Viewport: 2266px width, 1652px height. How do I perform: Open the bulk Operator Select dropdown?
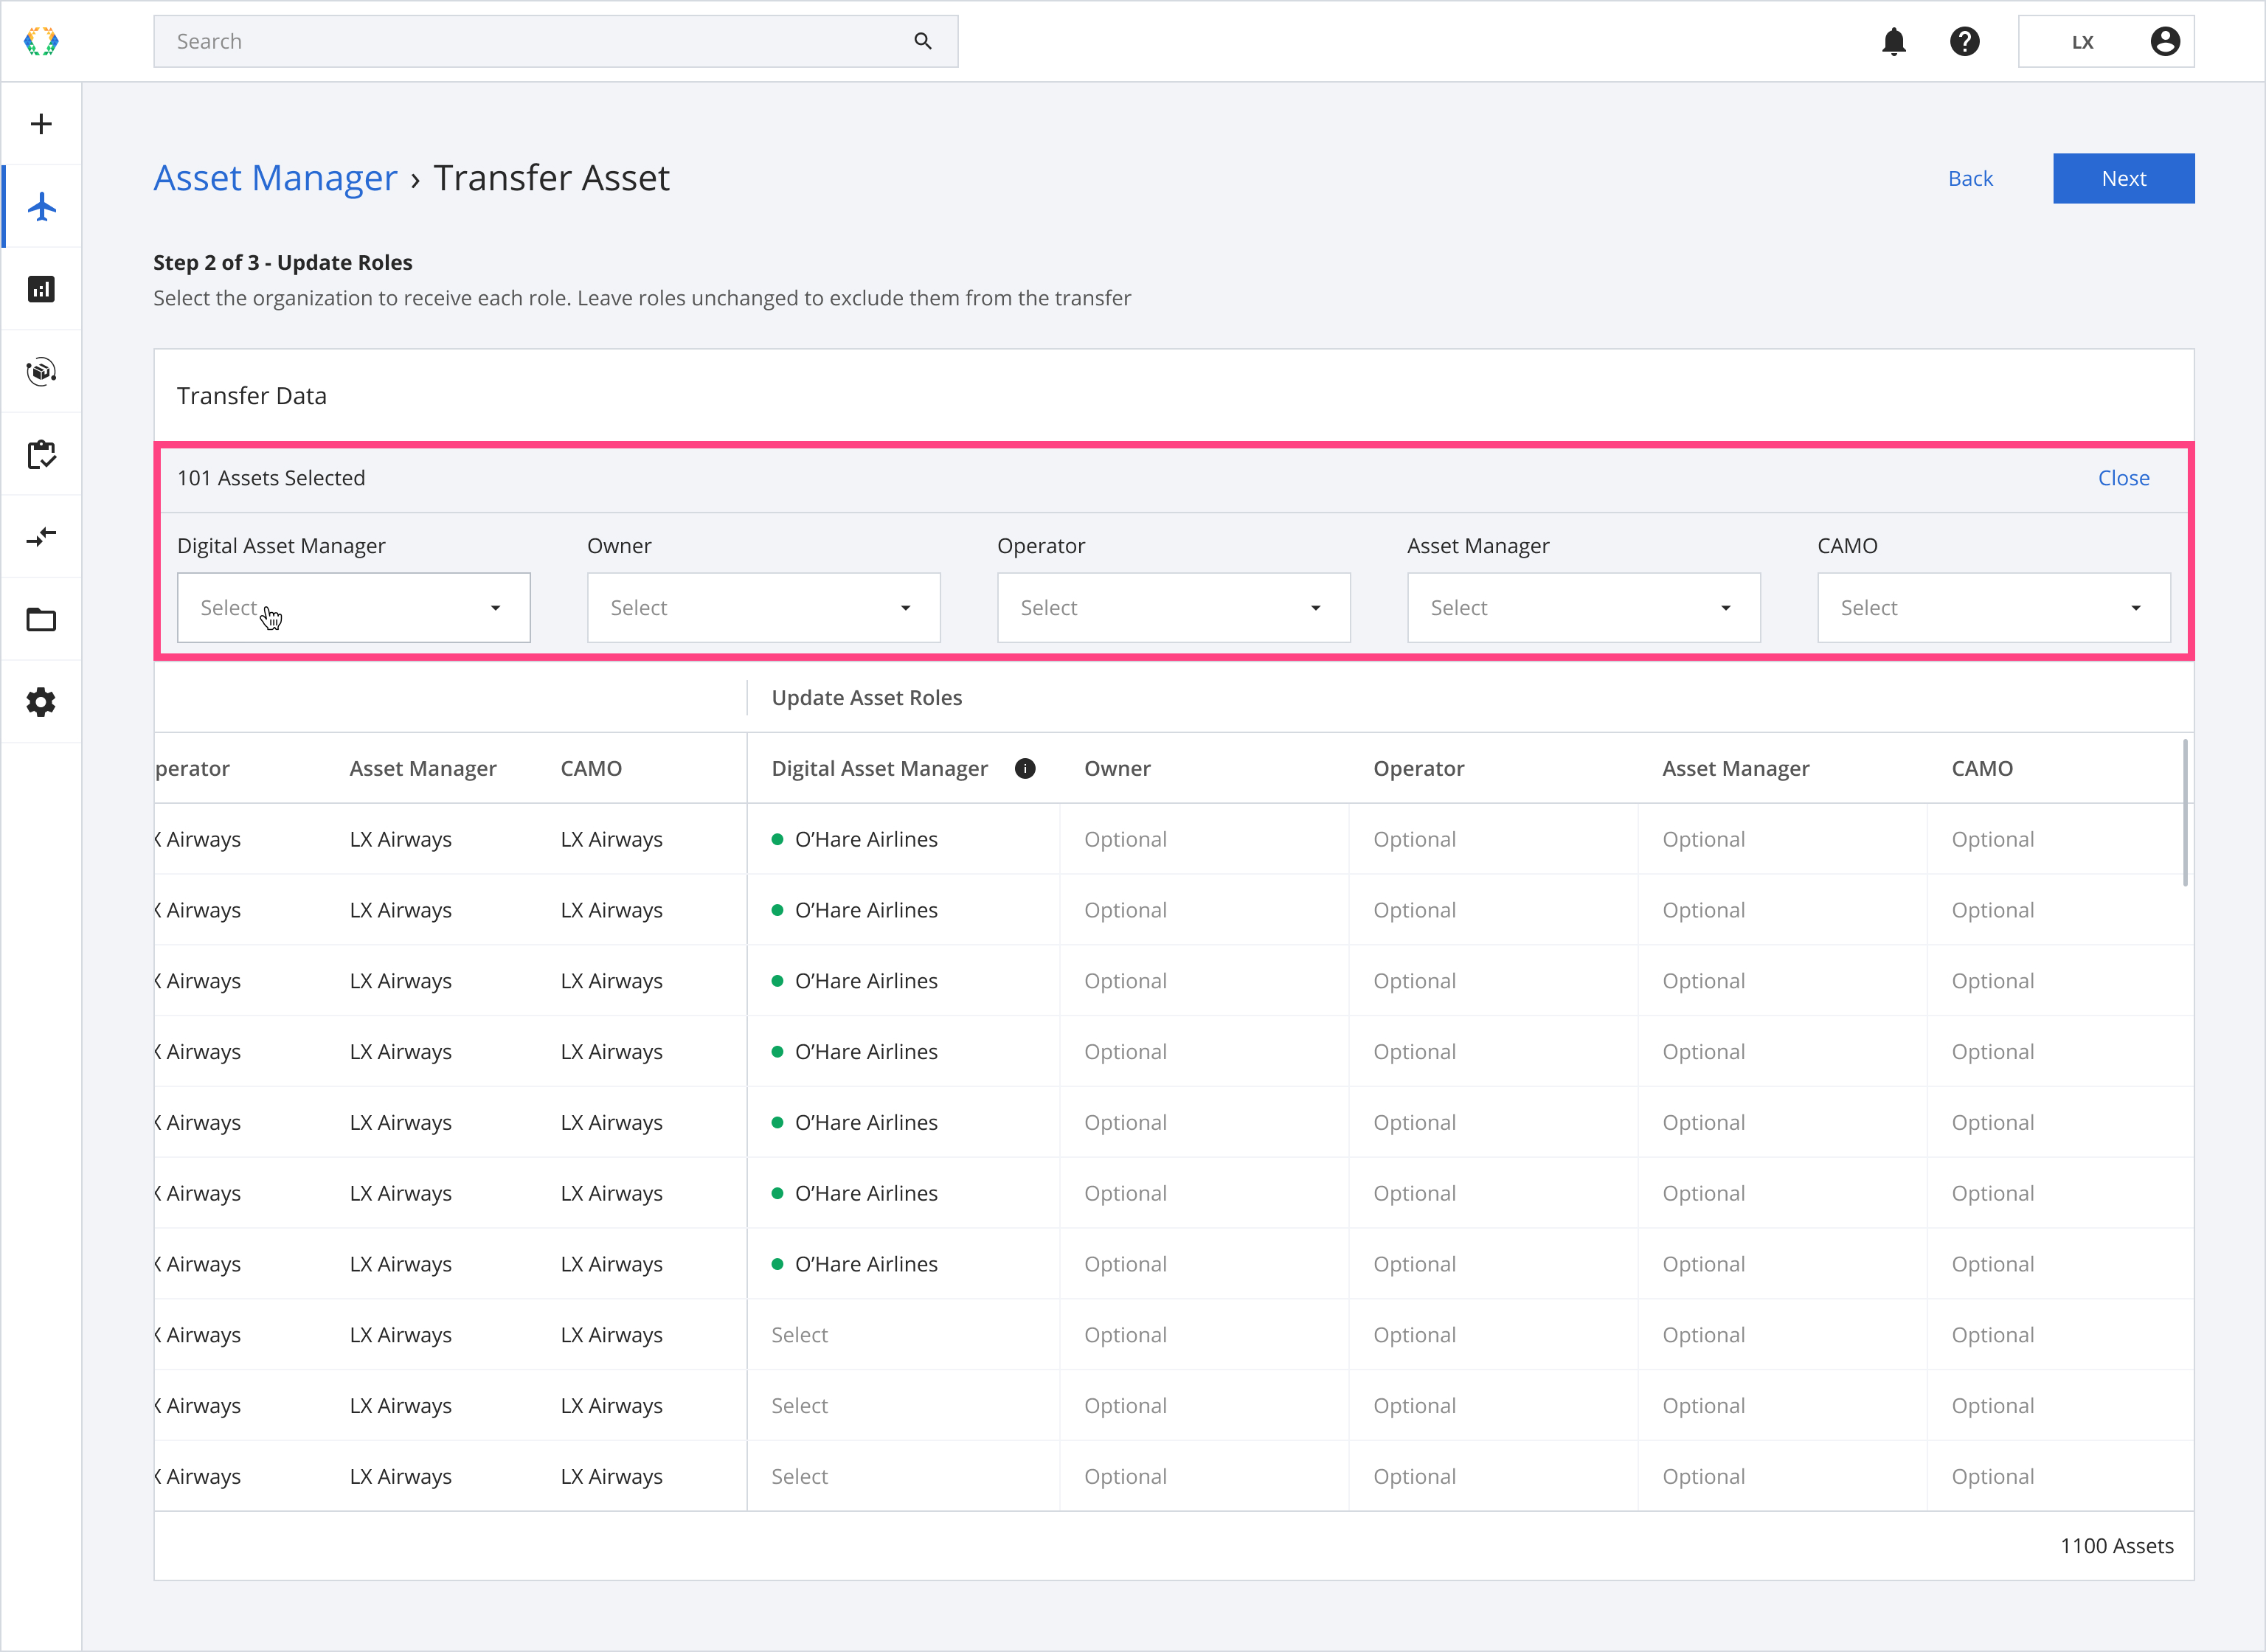coord(1173,608)
